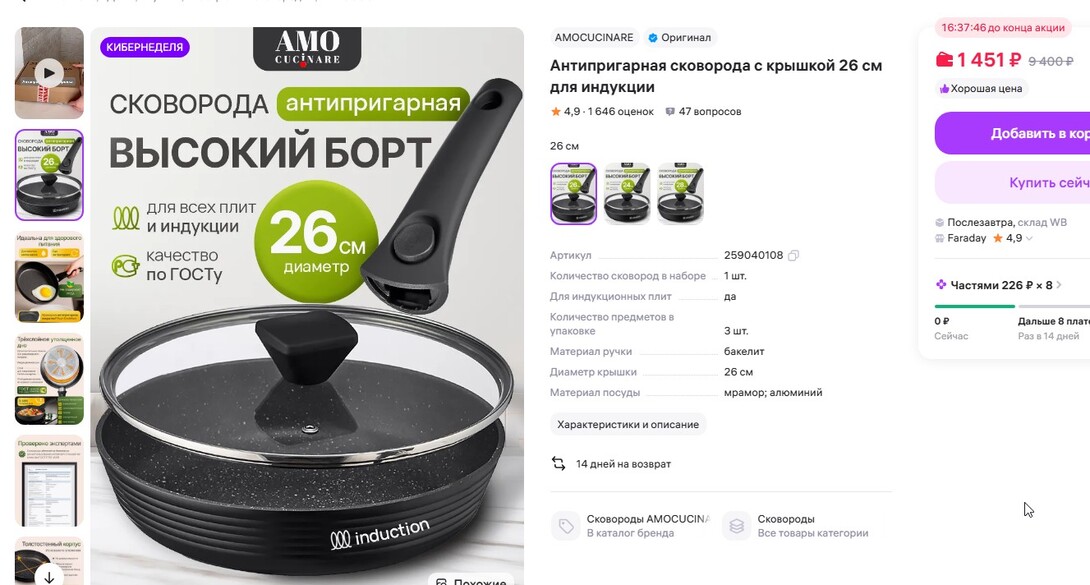Open the AMOCUCINARE brand link

(594, 38)
